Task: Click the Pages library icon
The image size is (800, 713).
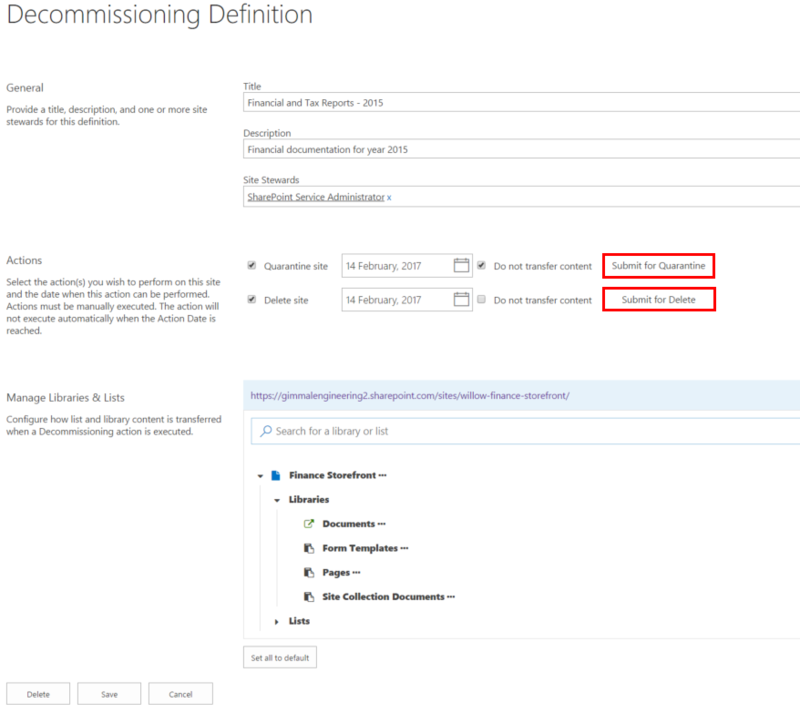Action: point(309,573)
